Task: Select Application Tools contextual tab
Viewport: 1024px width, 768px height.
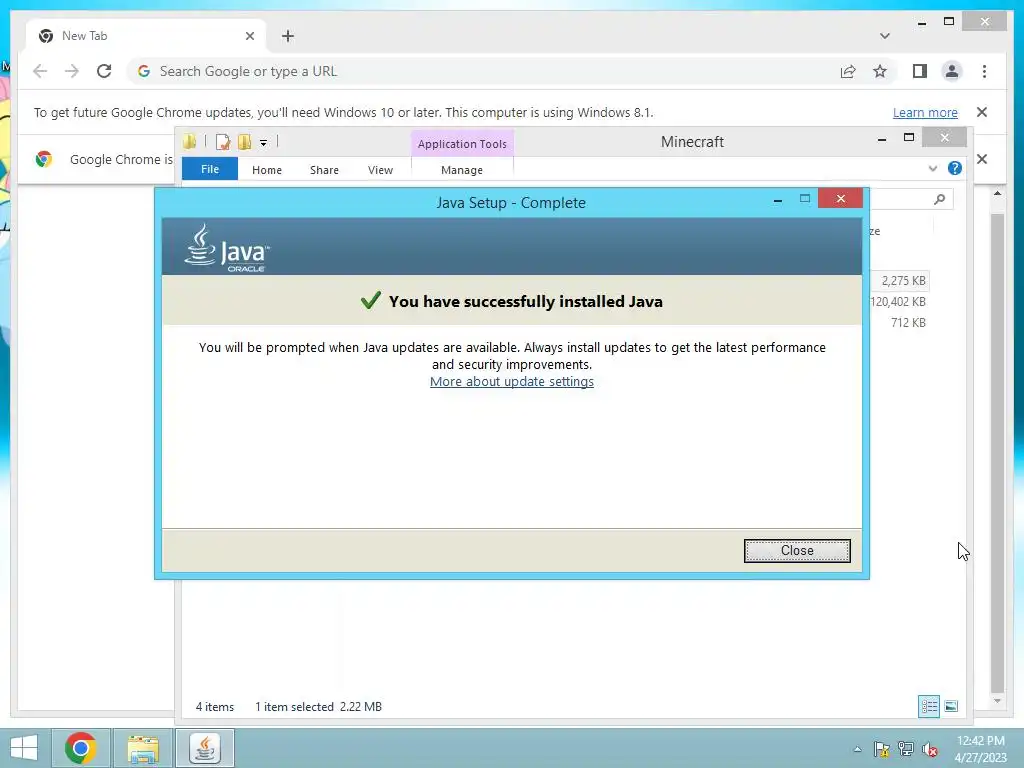Action: coord(462,144)
